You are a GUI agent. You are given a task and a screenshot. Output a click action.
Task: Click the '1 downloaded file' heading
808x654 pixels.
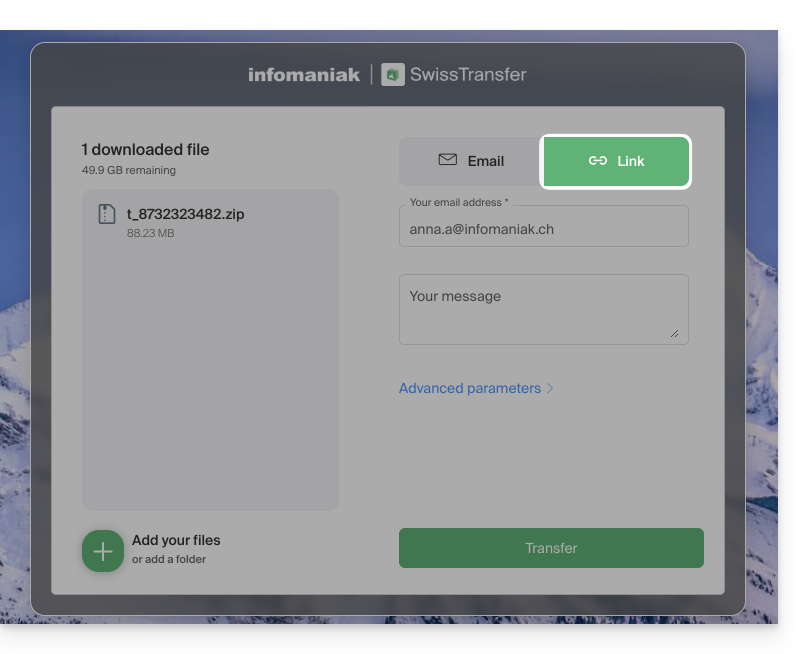tap(145, 150)
